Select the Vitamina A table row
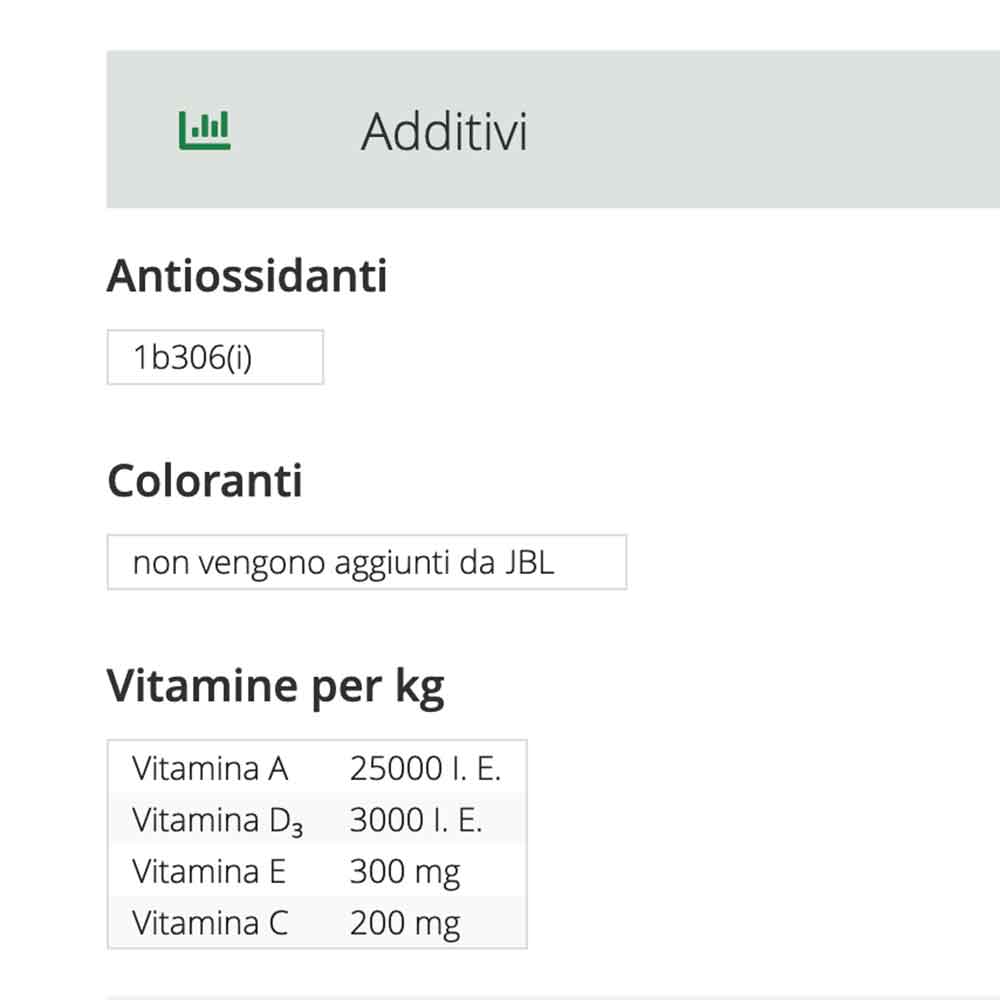Image resolution: width=1000 pixels, height=1000 pixels. [x=316, y=768]
